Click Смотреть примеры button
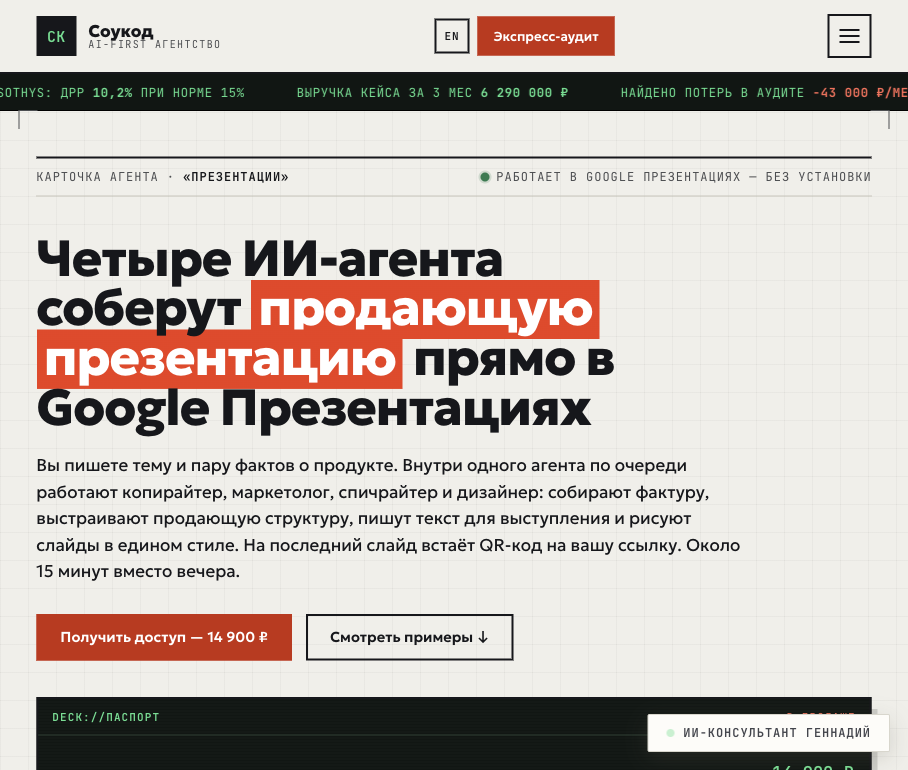Viewport: 908px width, 770px height. coord(409,637)
